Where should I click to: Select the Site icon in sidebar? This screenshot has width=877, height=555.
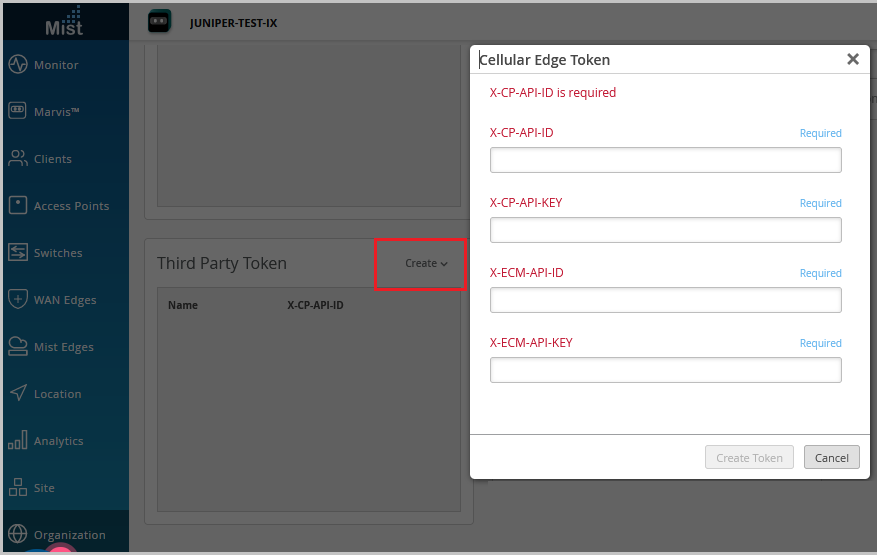click(17, 488)
